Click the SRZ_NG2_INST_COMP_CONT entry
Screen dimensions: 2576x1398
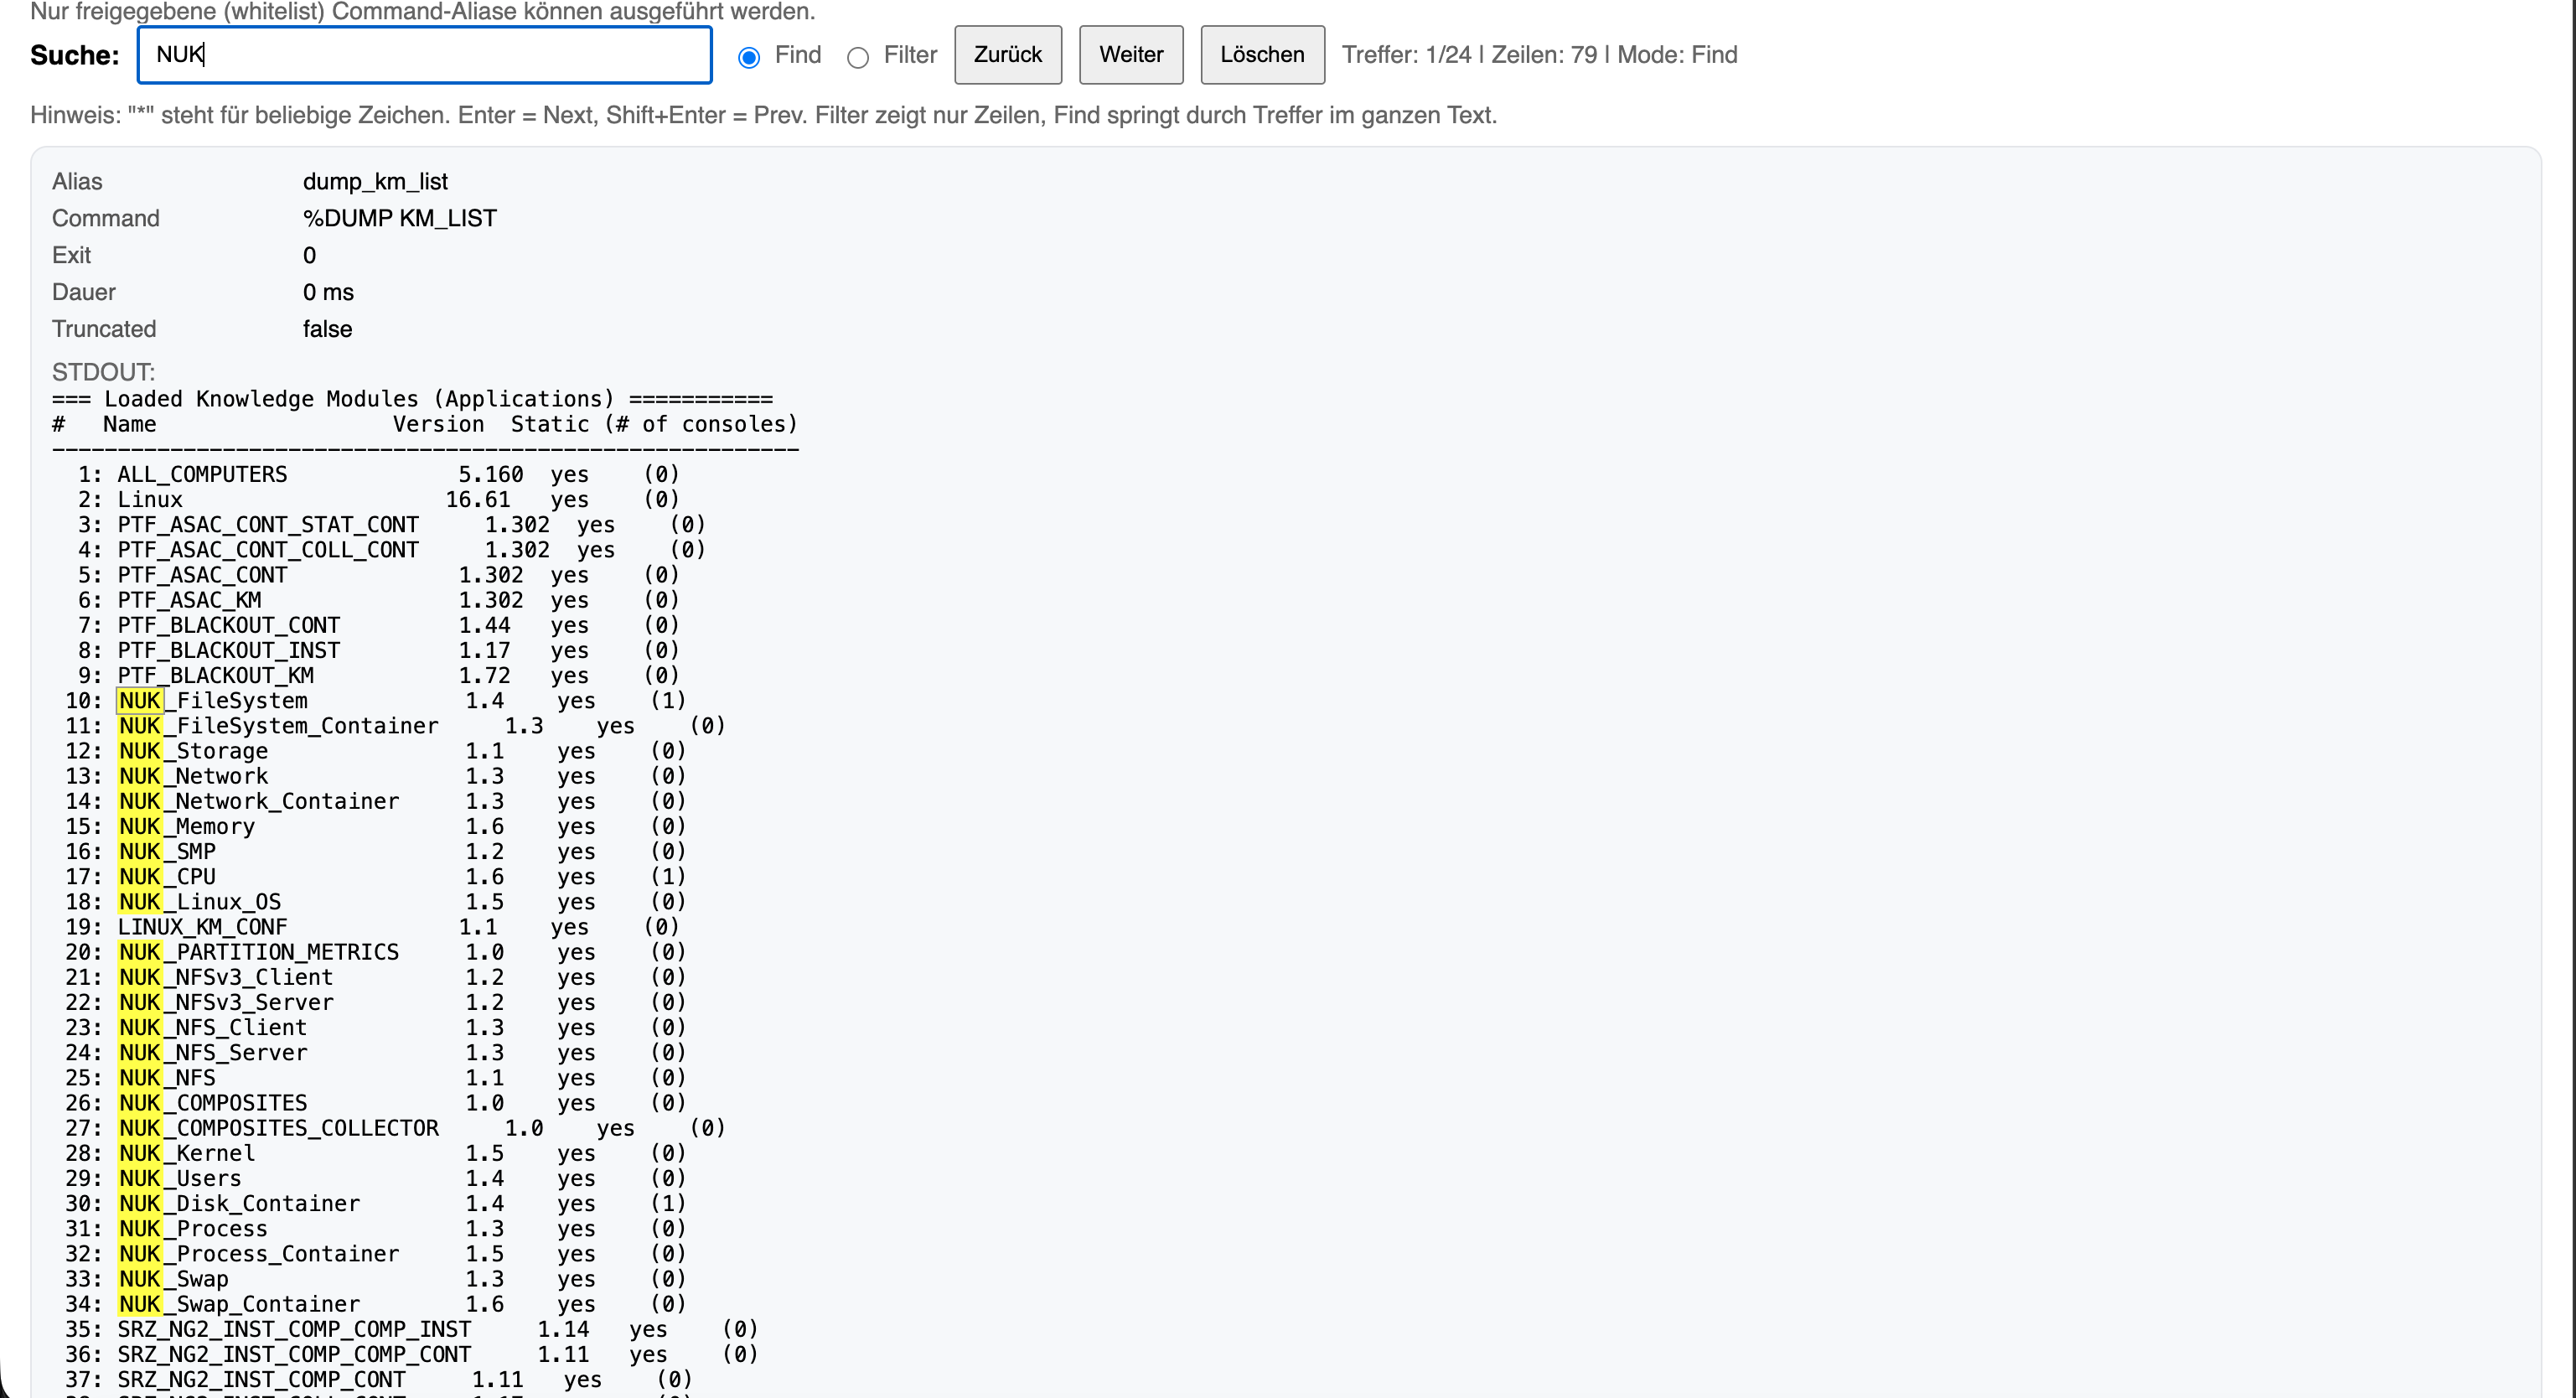click(x=262, y=1379)
